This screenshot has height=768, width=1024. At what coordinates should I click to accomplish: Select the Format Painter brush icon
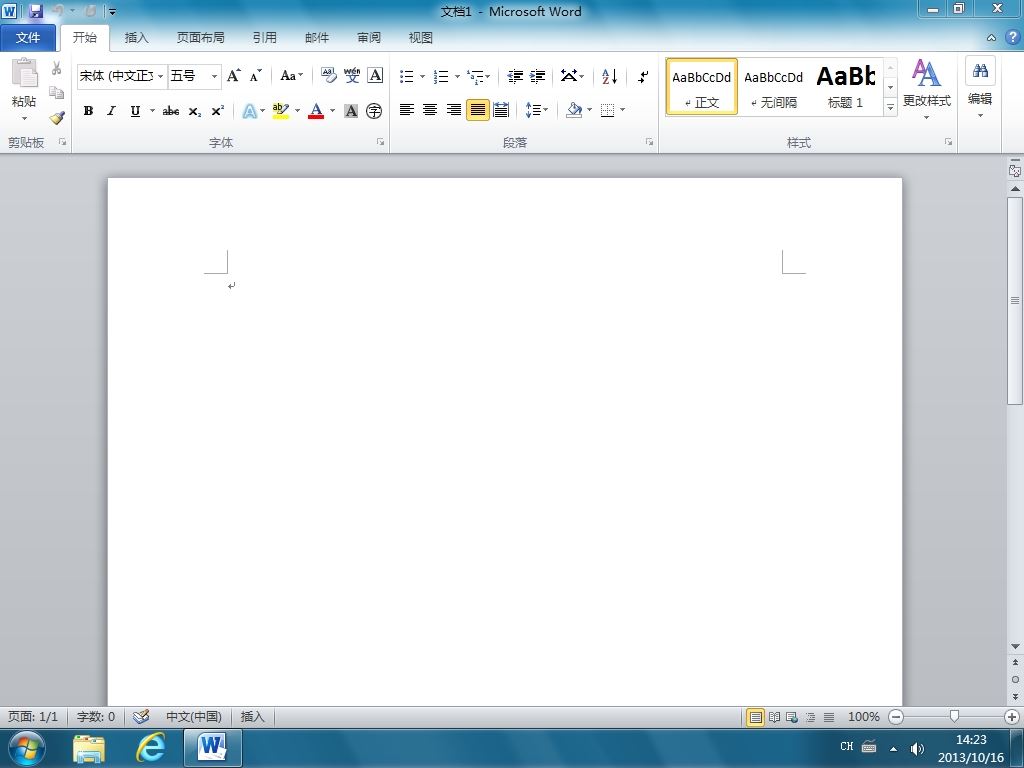pyautogui.click(x=57, y=118)
